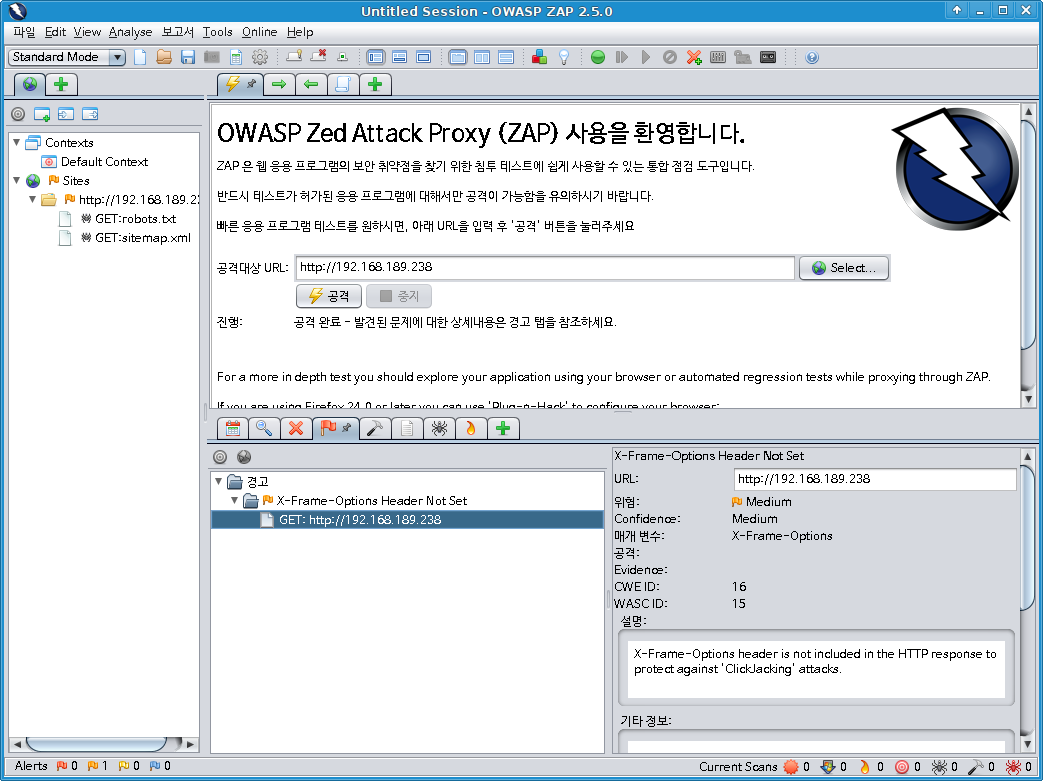Click Add custom HTTP breakpoint icon
Image resolution: width=1043 pixels, height=781 pixels.
(694, 57)
